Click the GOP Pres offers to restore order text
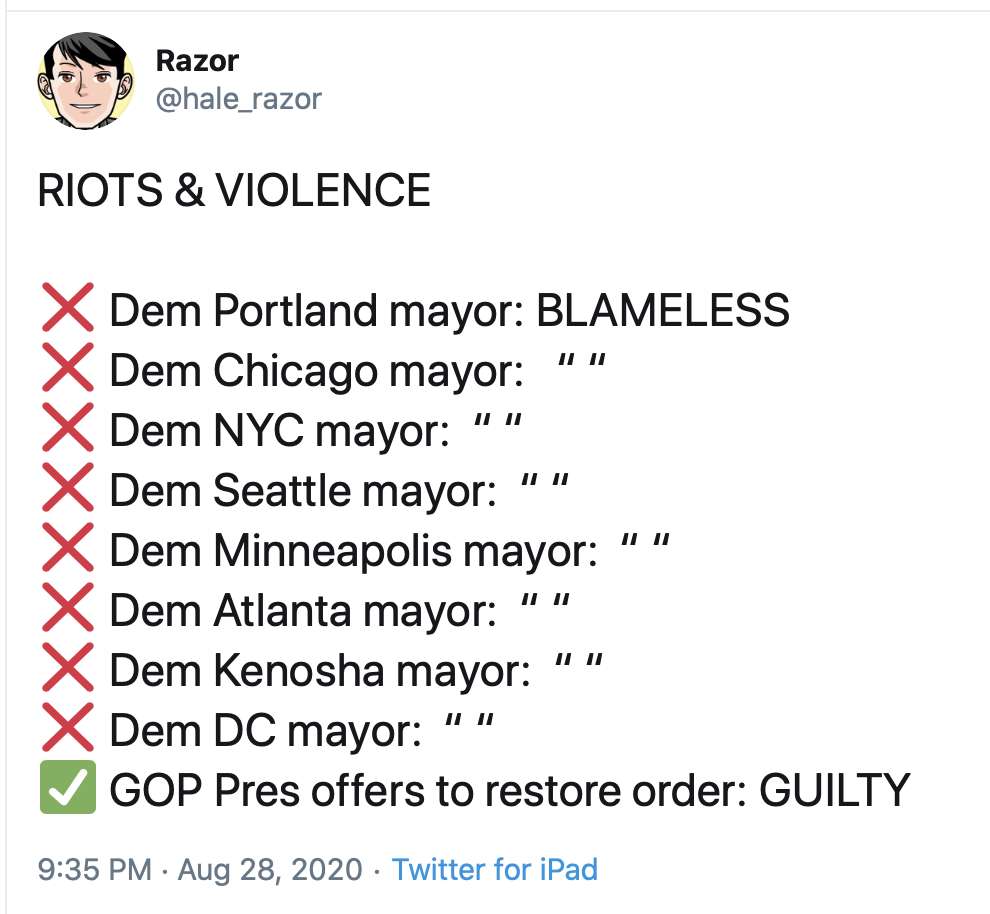990x914 pixels. [427, 790]
